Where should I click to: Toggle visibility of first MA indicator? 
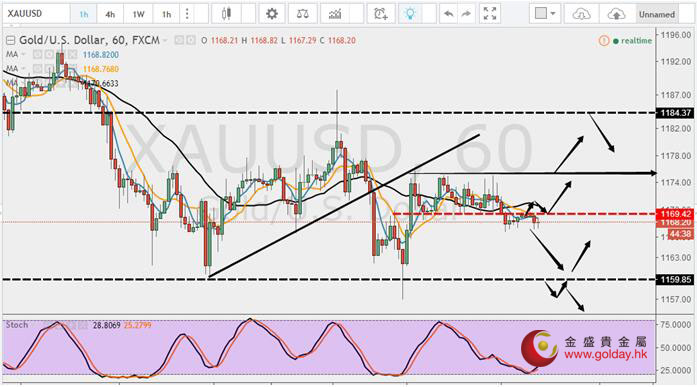38,55
